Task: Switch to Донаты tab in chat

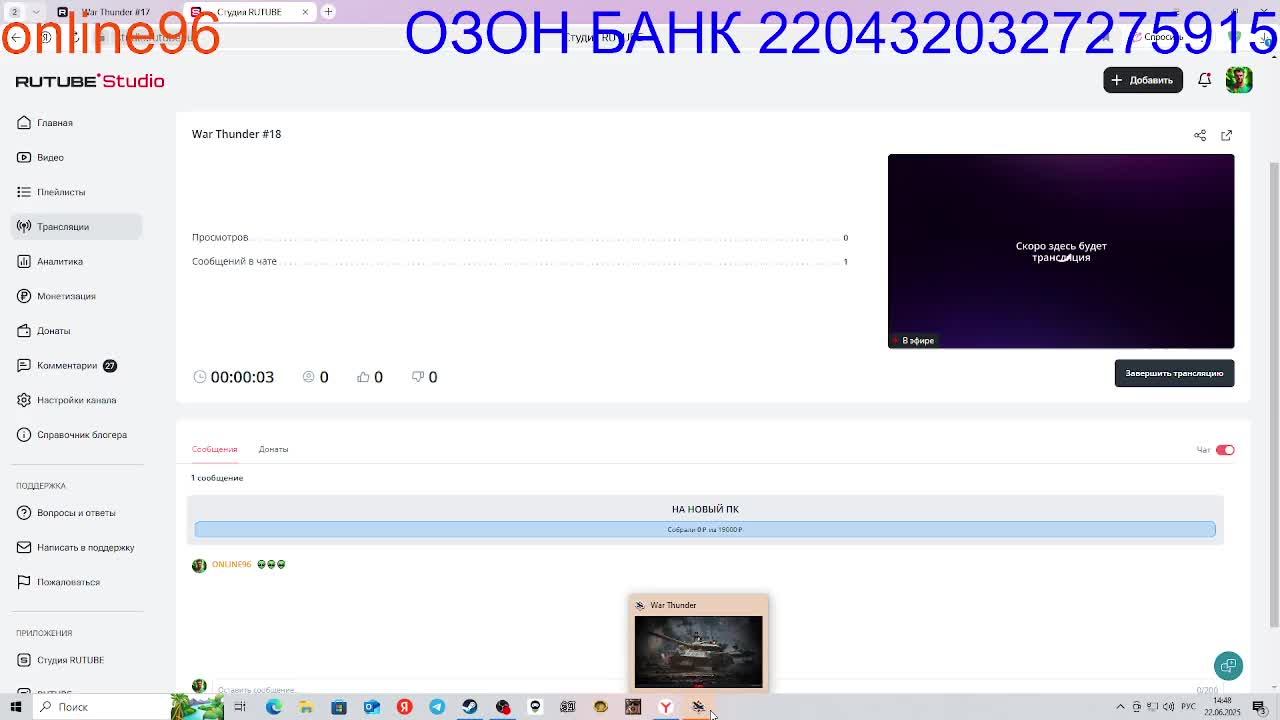Action: (273, 449)
